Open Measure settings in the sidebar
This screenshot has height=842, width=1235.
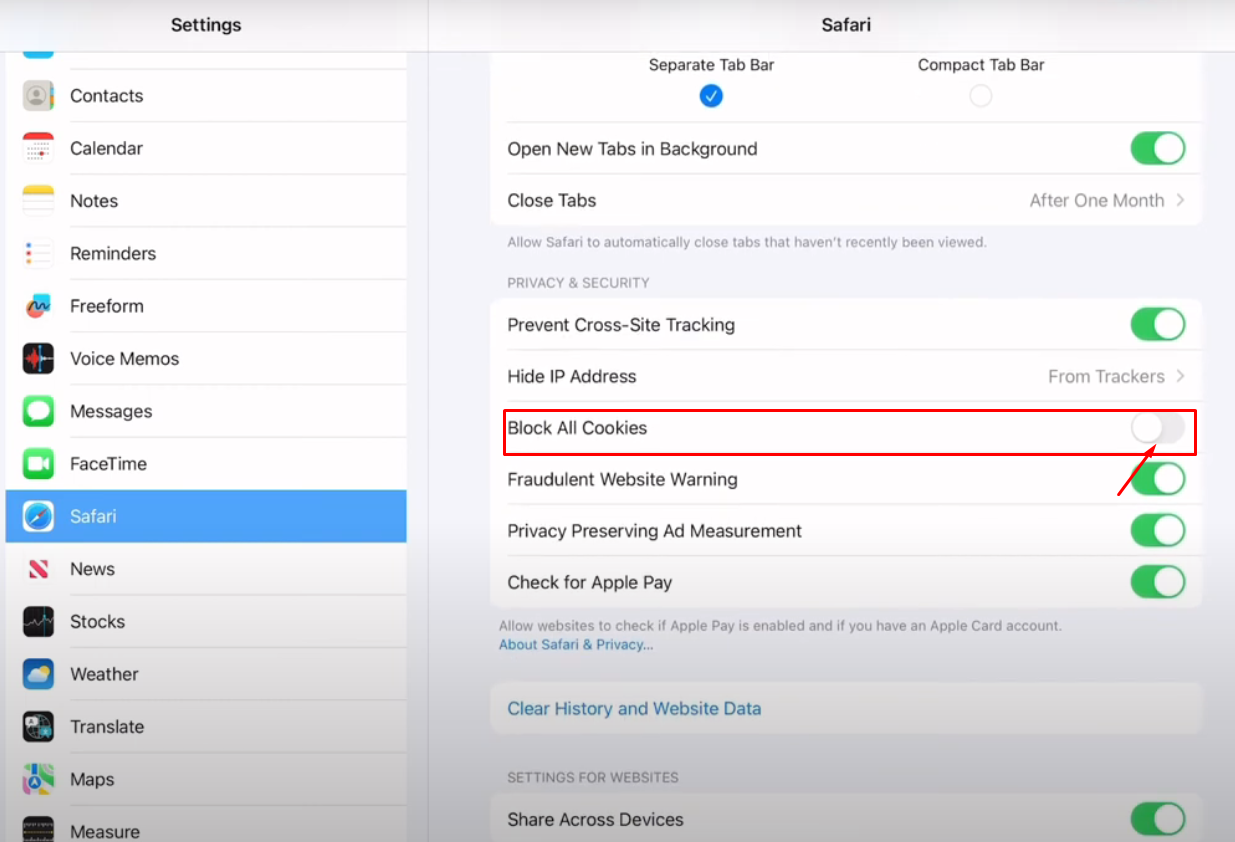coord(206,826)
